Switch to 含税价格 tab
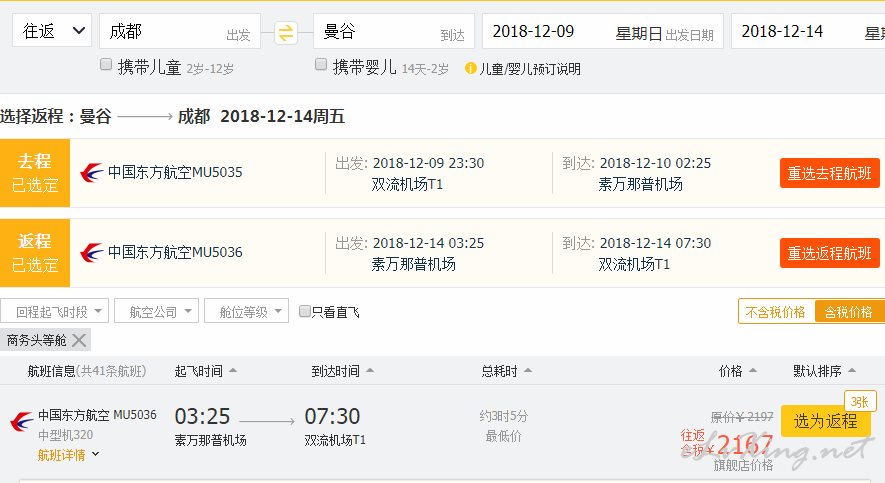The height and width of the screenshot is (483, 885). tap(849, 312)
